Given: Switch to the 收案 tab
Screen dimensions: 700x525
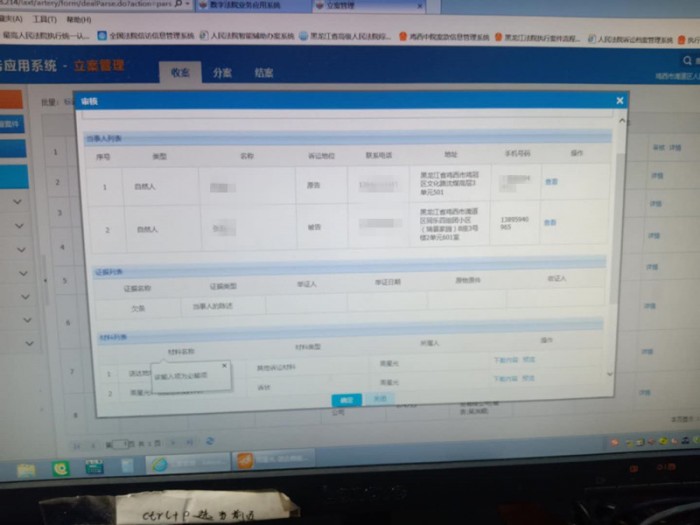Looking at the screenshot, I should click(180, 72).
